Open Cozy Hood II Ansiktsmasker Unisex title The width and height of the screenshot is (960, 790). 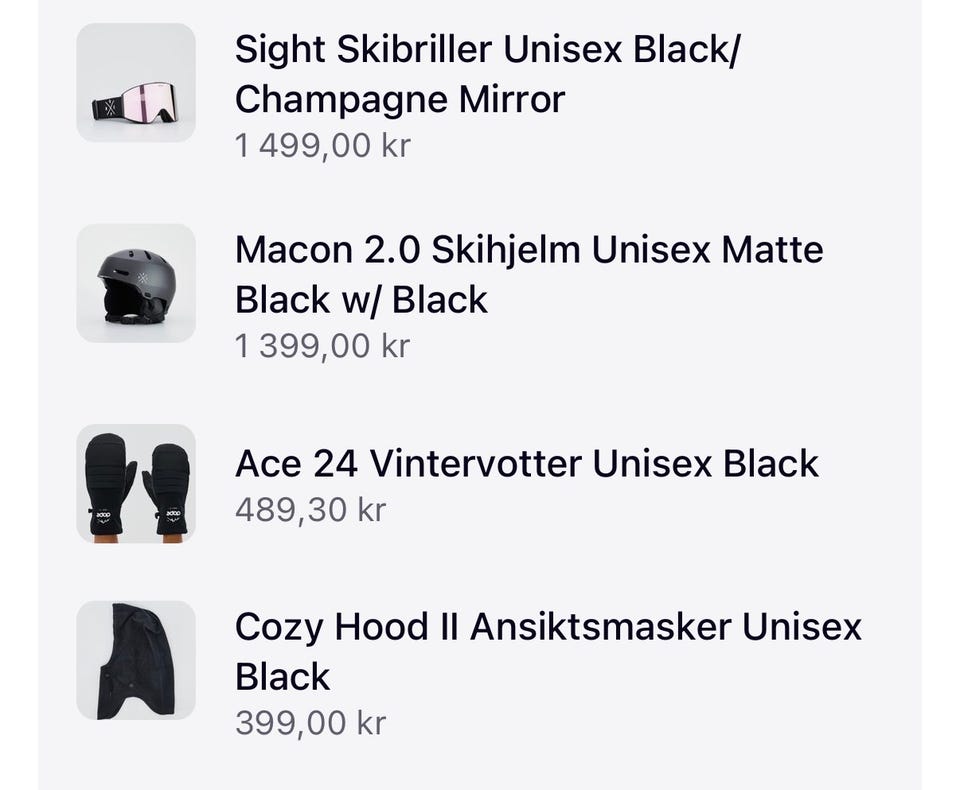pos(548,627)
